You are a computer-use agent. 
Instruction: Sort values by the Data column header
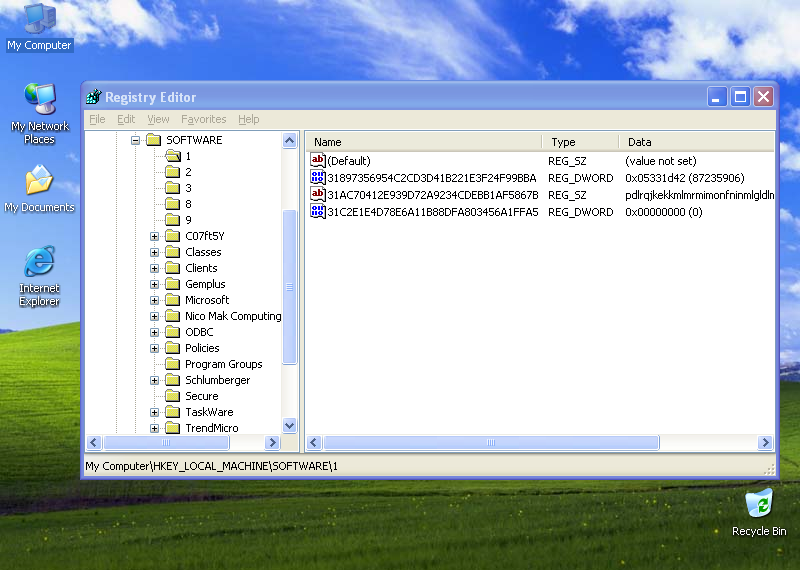coord(696,142)
